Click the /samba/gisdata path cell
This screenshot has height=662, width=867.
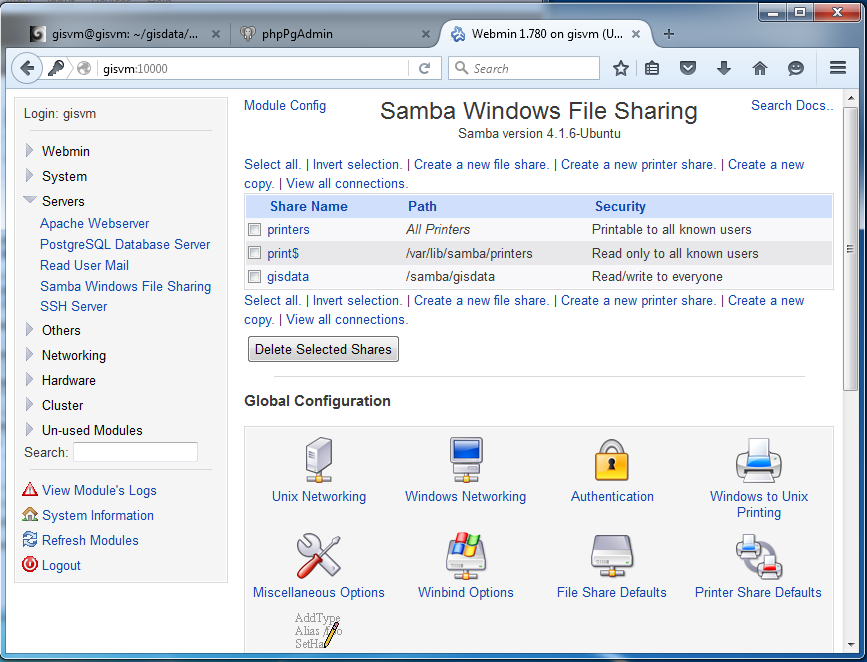450,276
